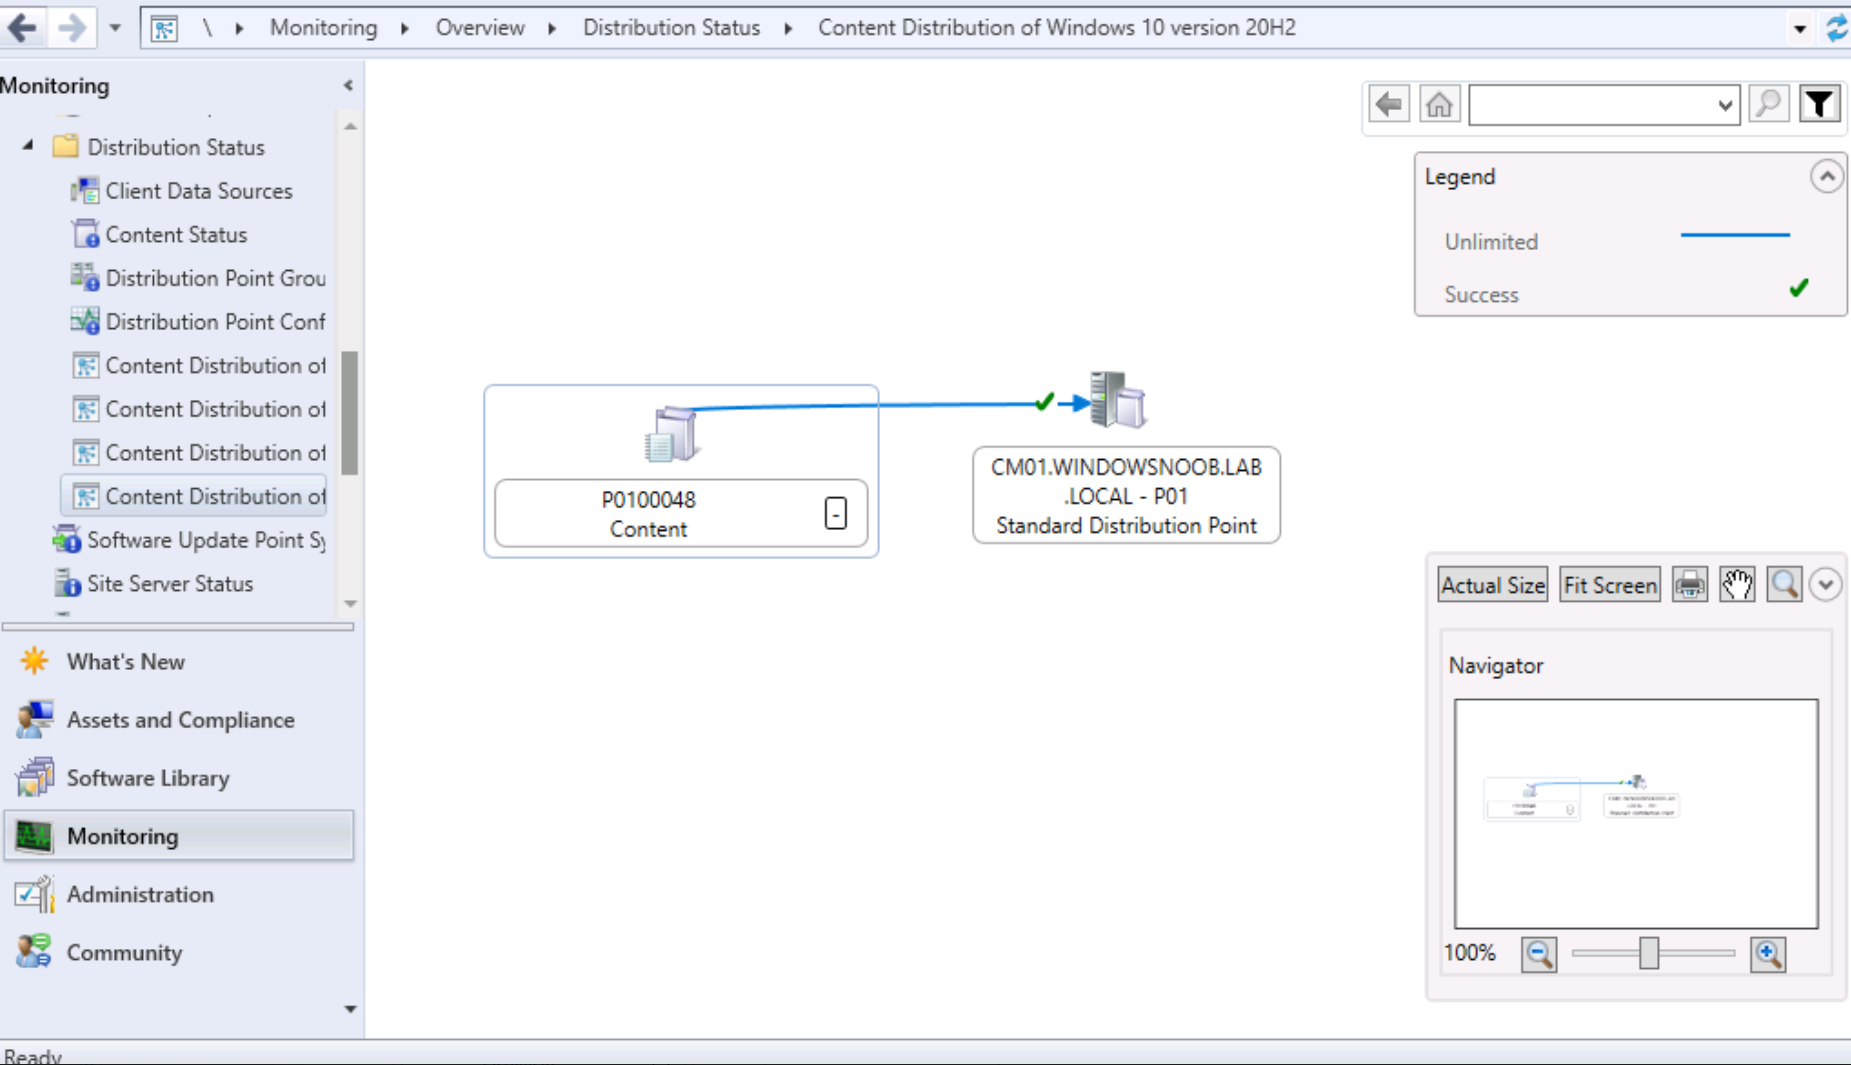
Task: Open Site Server Status node
Action: 170,584
